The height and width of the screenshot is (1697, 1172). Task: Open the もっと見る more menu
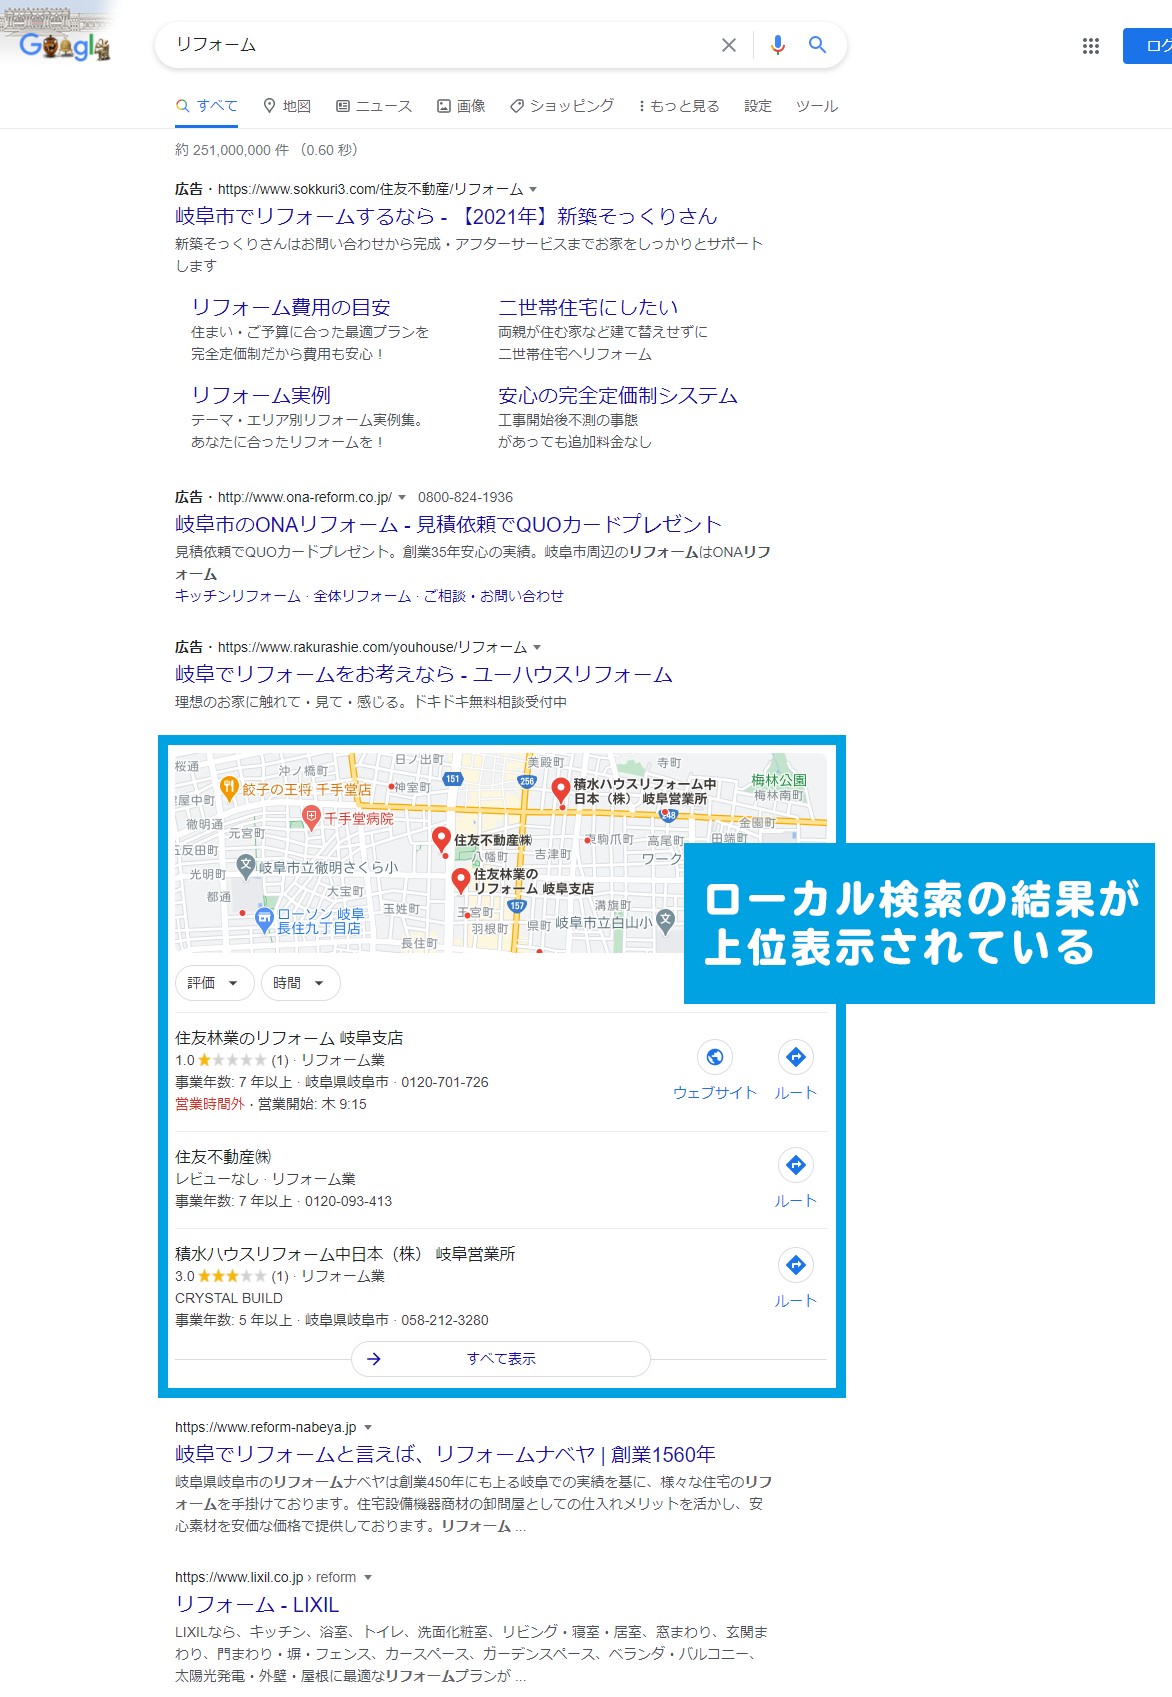pyautogui.click(x=678, y=106)
